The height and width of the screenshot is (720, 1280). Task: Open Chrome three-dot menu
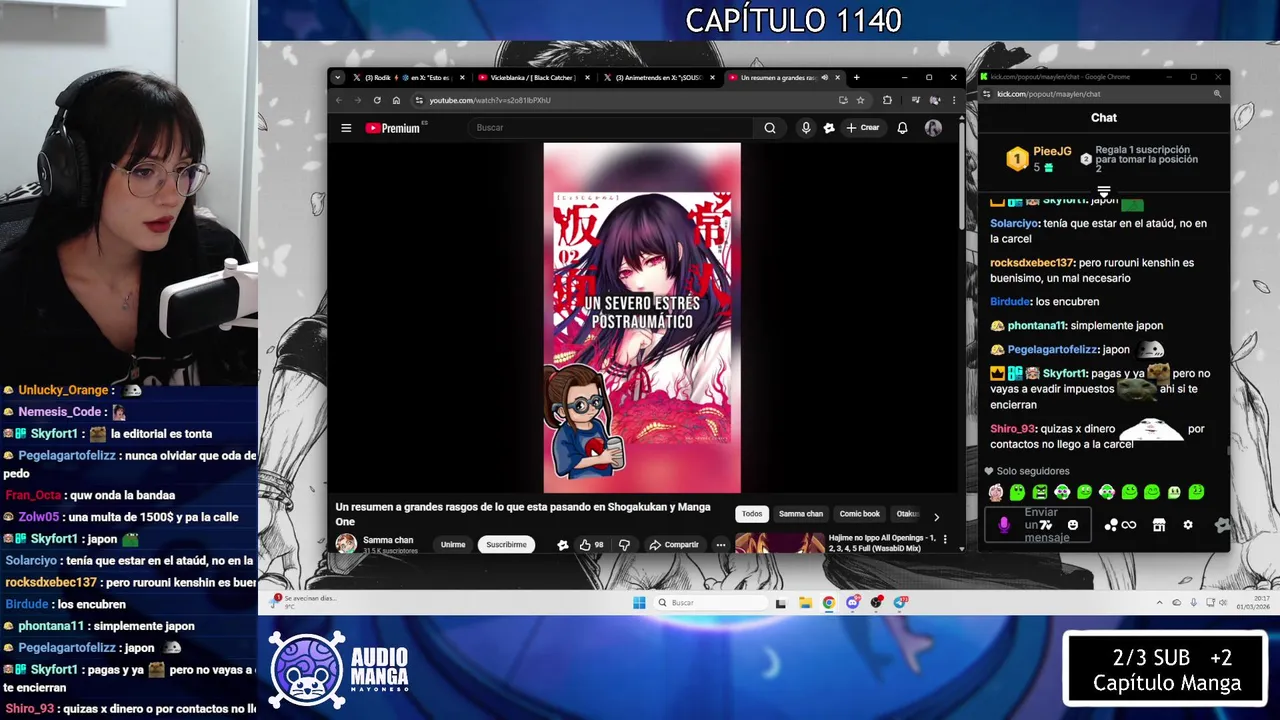[954, 100]
